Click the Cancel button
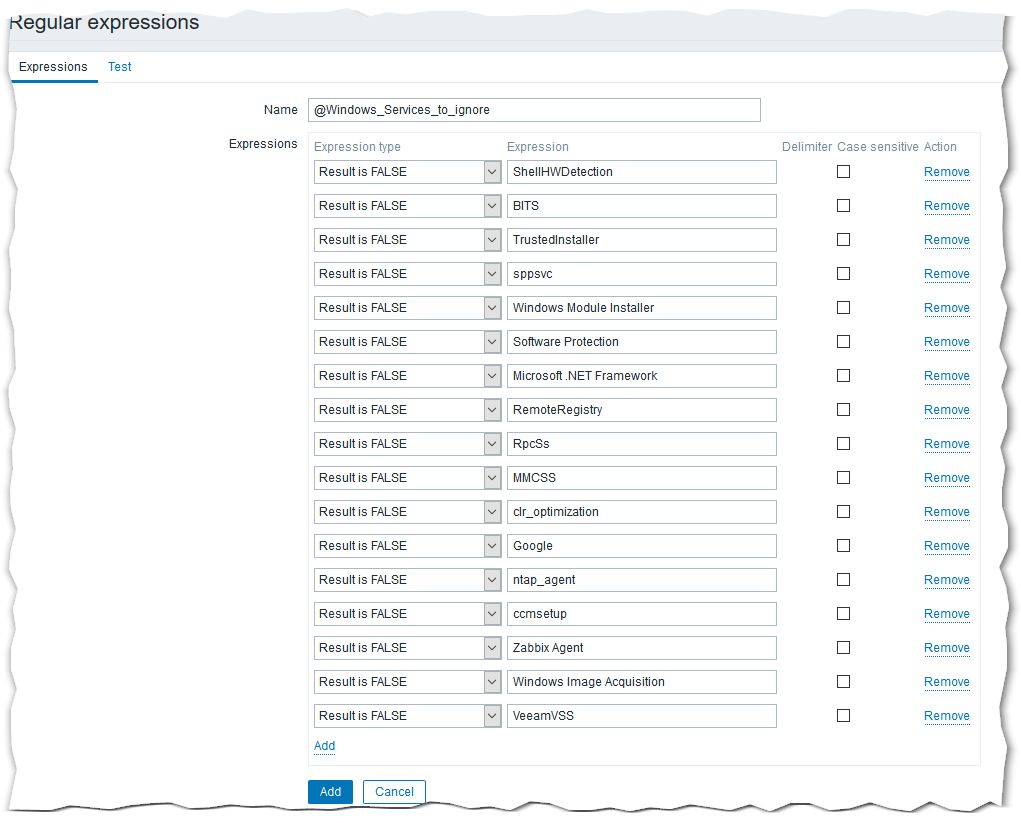The image size is (1021, 823). pyautogui.click(x=394, y=792)
